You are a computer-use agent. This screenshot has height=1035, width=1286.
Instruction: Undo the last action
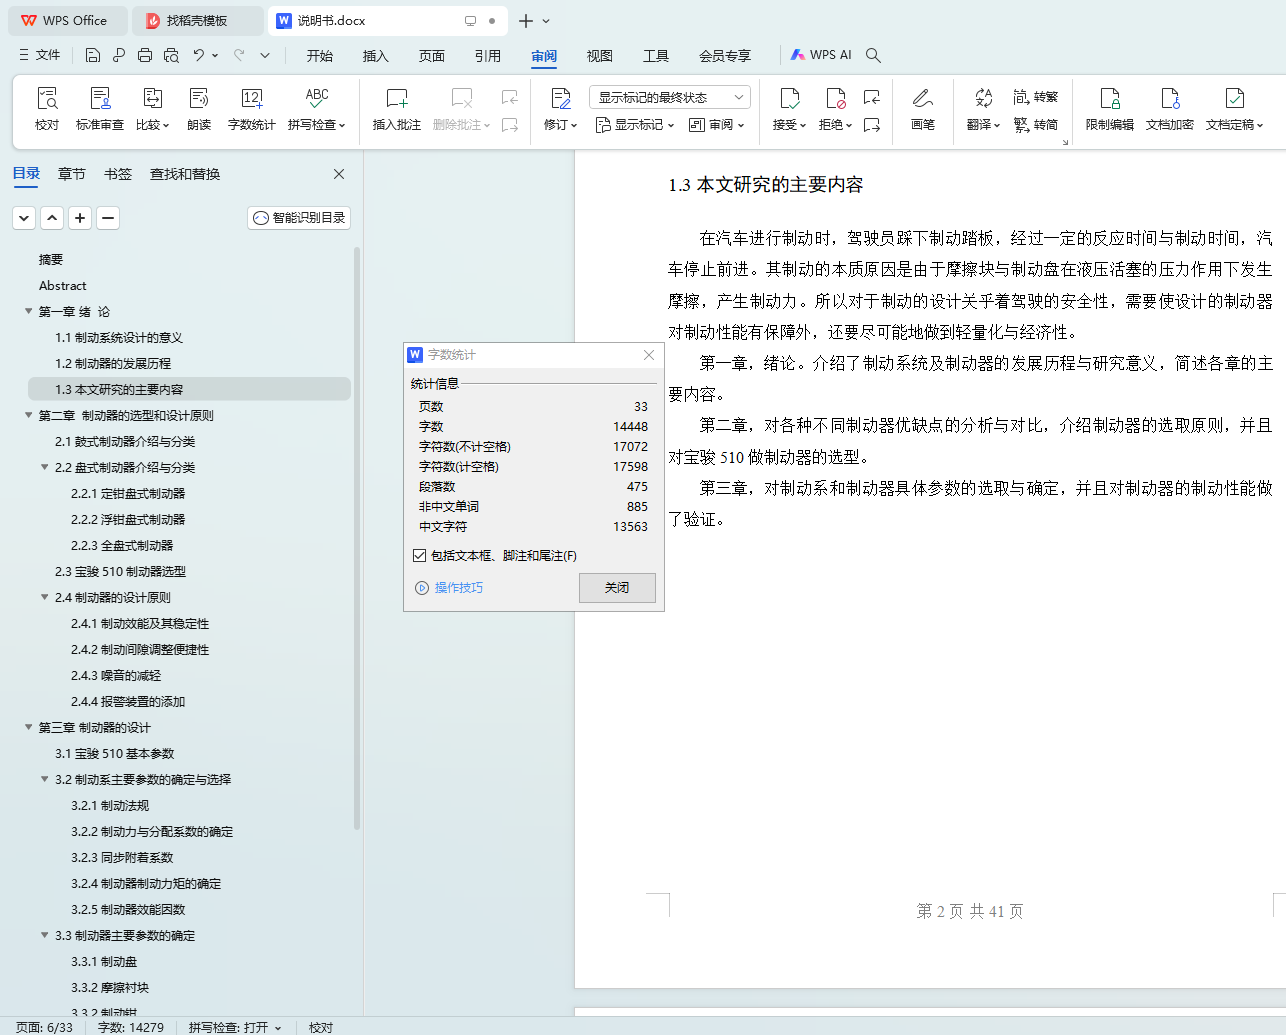click(199, 55)
